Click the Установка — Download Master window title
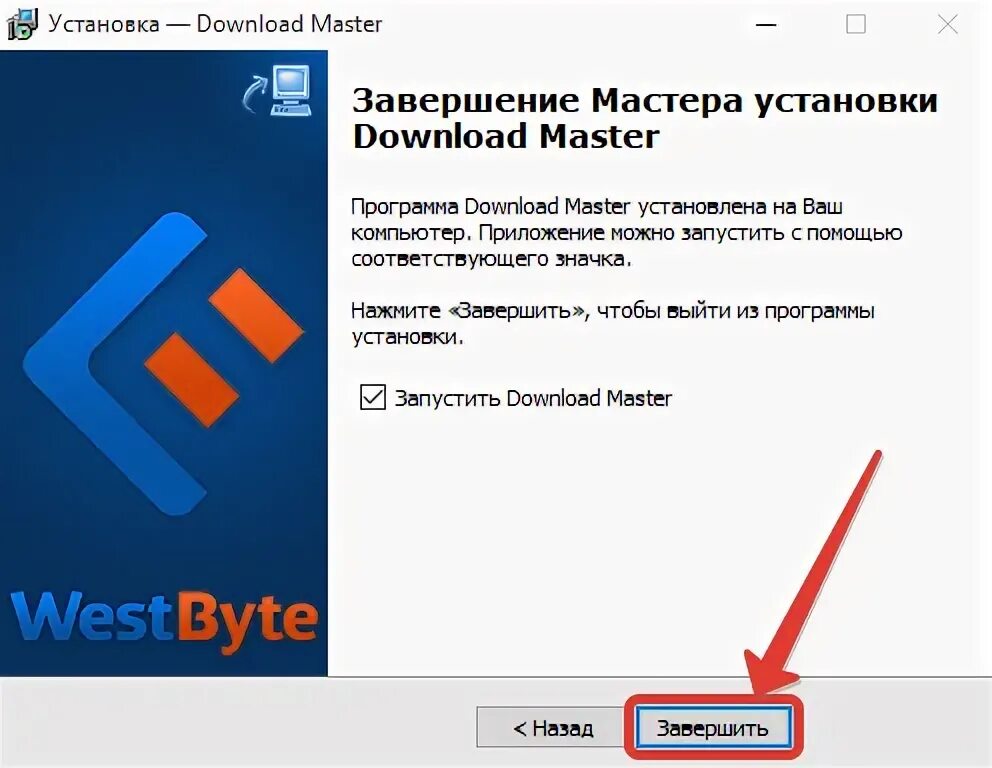 coord(215,24)
